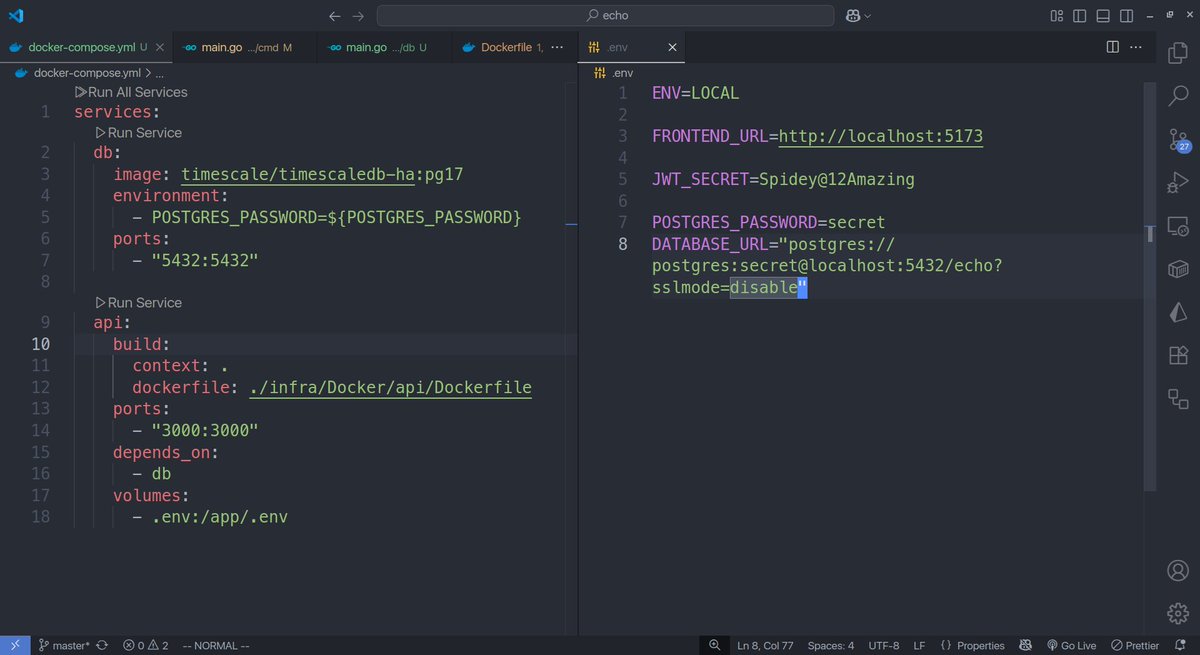Click the VS Code logo icon
1200x655 pixels.
16,15
